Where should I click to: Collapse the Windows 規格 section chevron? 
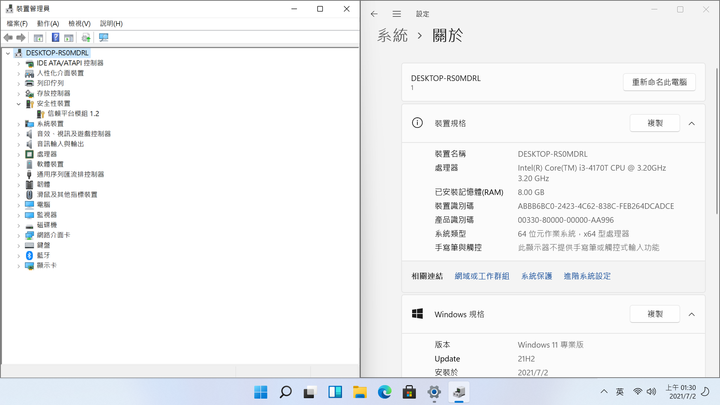pyautogui.click(x=692, y=315)
